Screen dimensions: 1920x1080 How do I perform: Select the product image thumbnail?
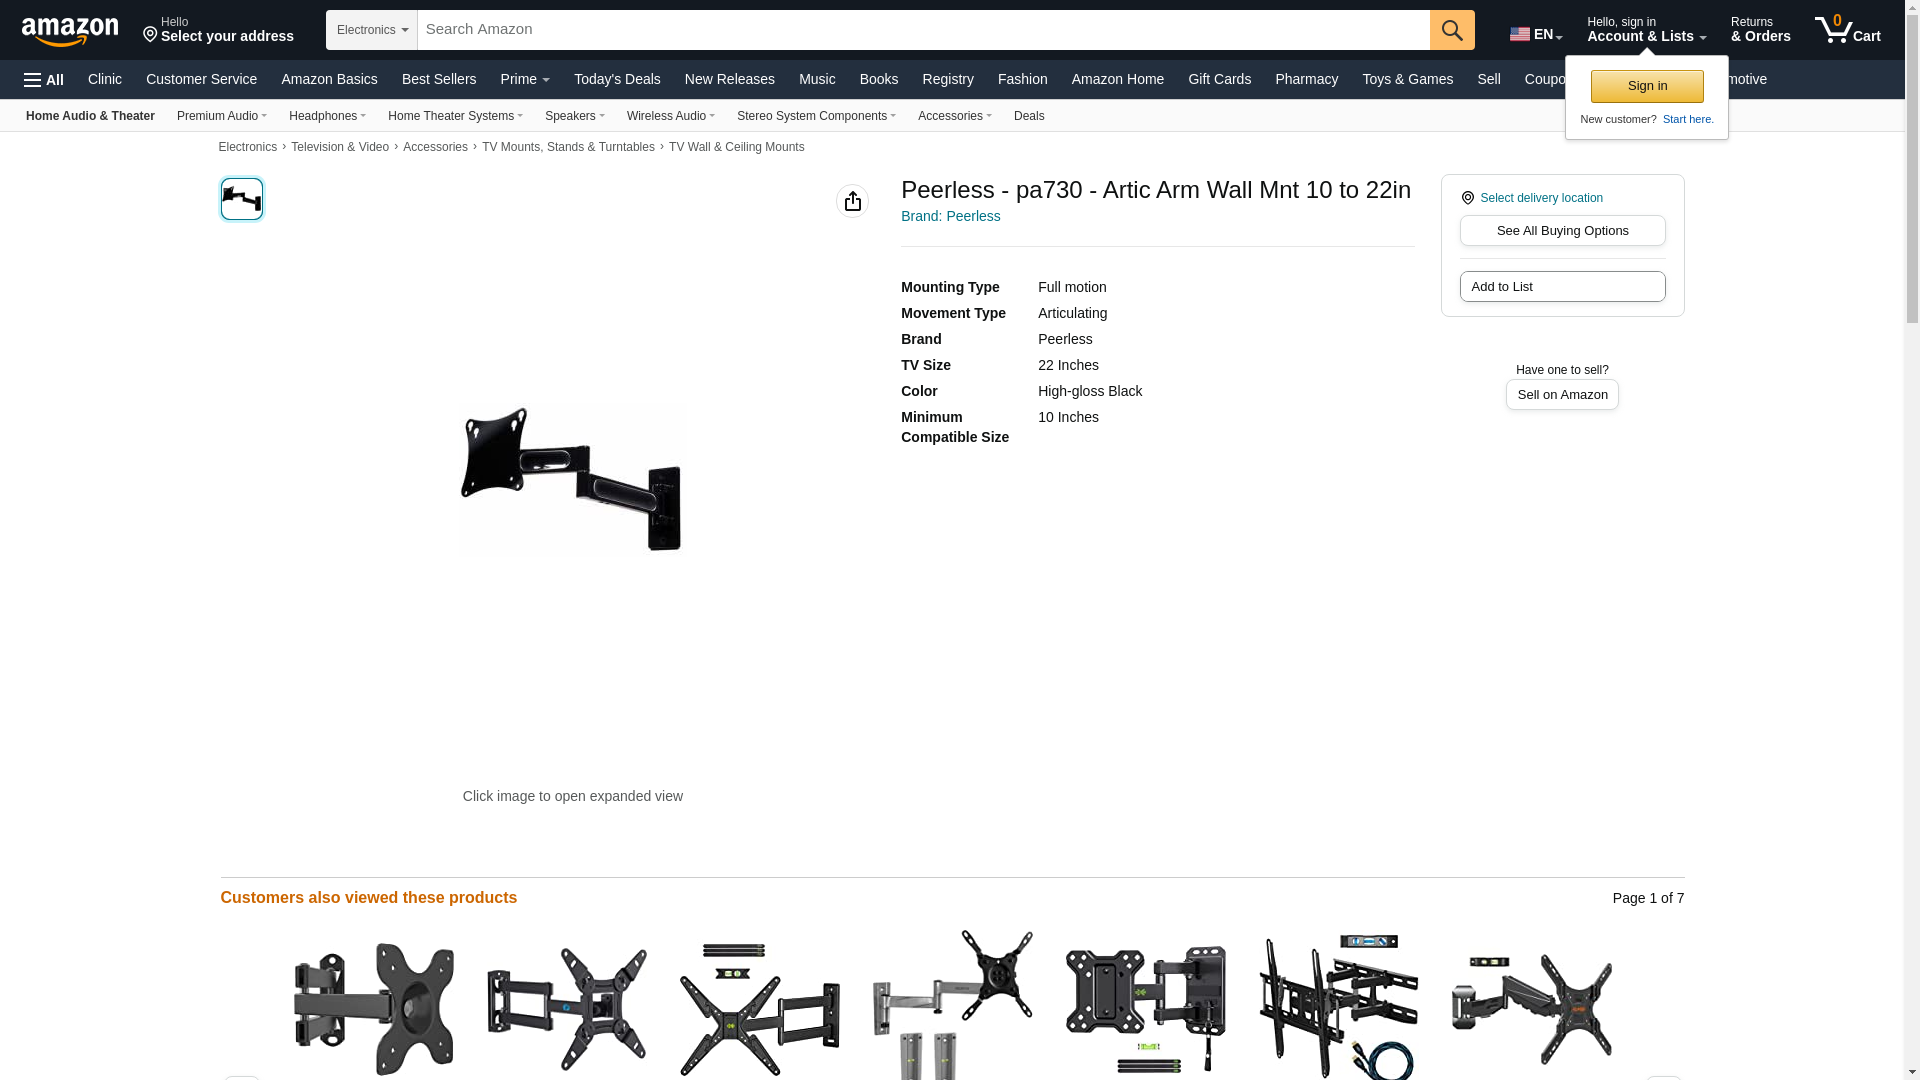pyautogui.click(x=242, y=199)
